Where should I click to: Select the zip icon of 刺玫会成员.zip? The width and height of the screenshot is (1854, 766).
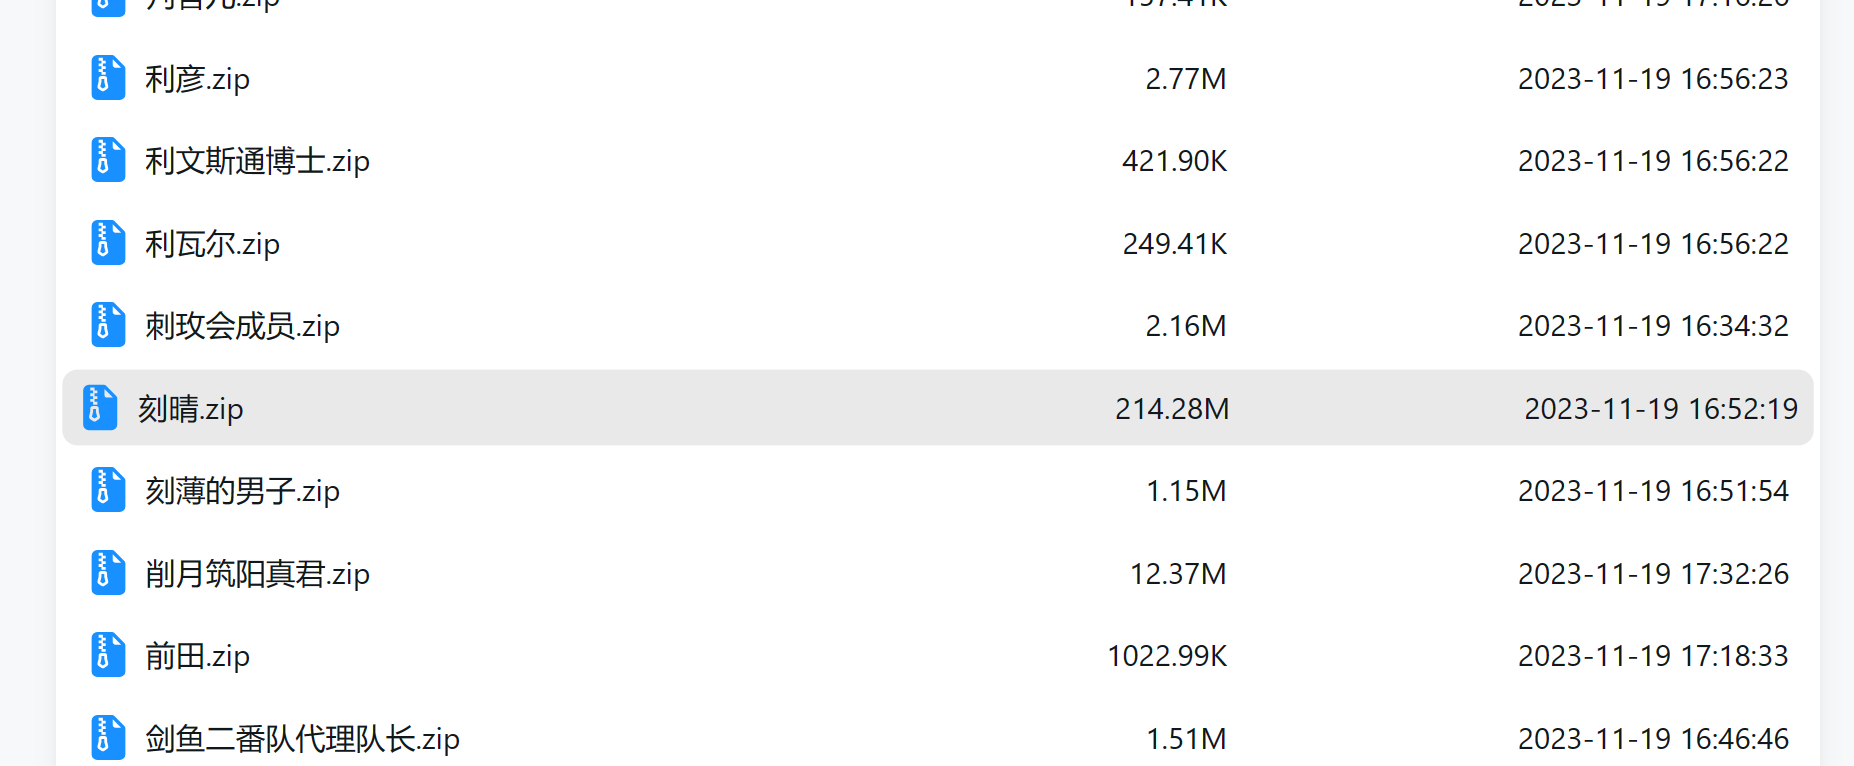pos(108,325)
